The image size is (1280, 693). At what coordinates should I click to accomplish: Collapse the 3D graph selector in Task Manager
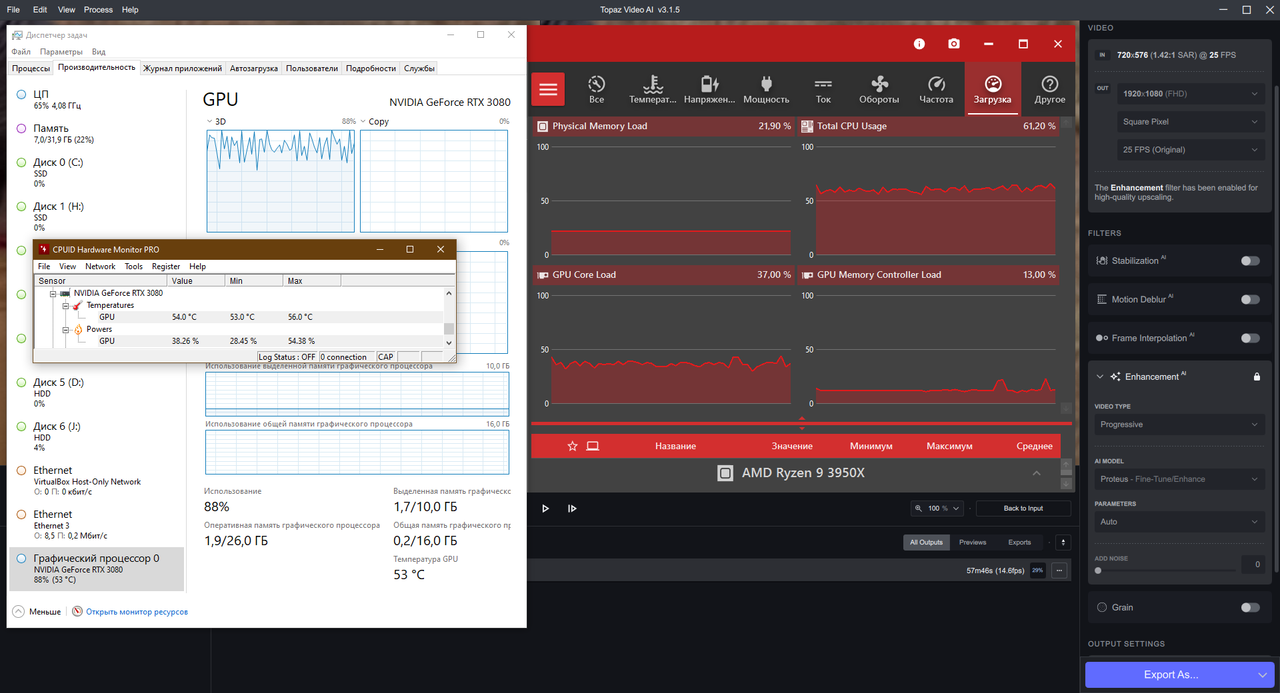pyautogui.click(x=209, y=121)
